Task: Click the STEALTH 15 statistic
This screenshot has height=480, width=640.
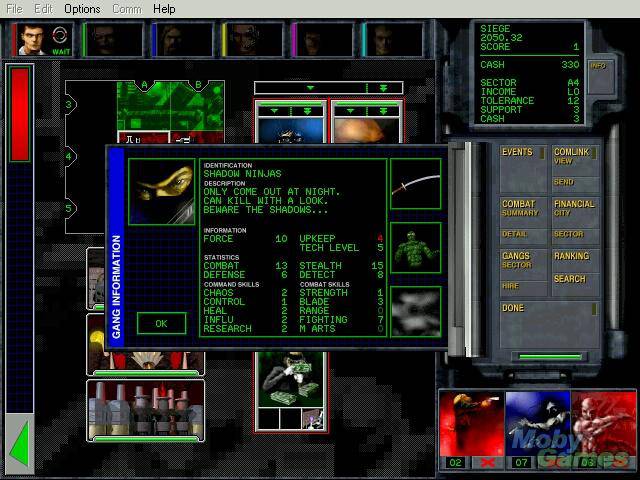Action: click(x=341, y=266)
